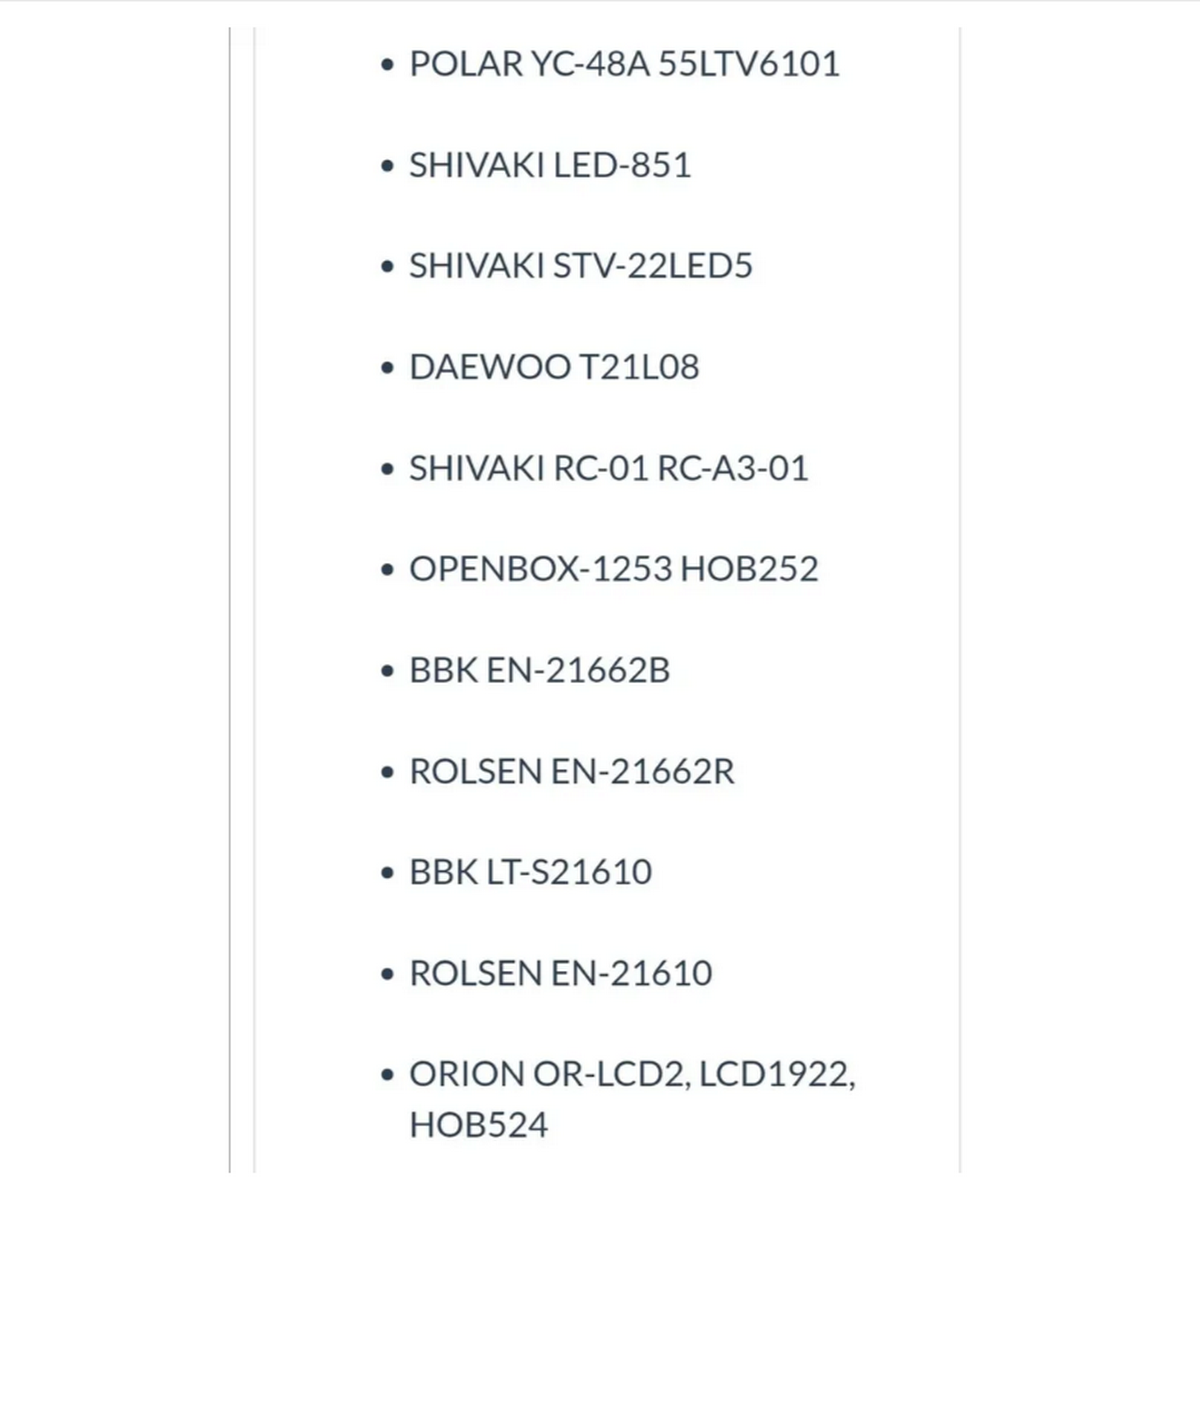Select the SHIVAKI LED-851 list item
This screenshot has height=1411, width=1200.
click(x=549, y=165)
